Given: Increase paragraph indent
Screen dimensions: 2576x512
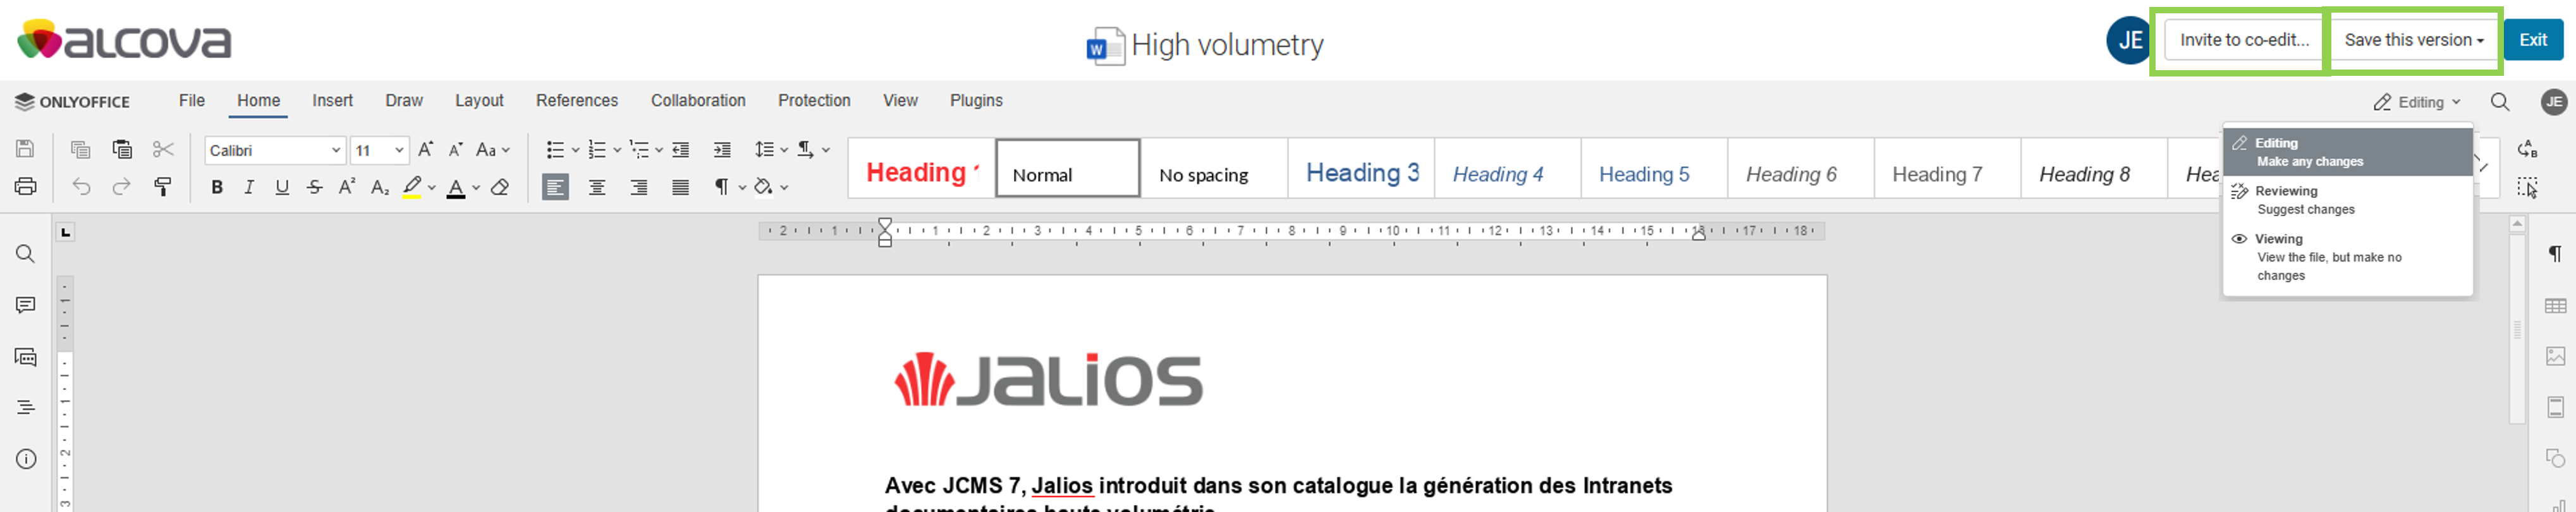Looking at the screenshot, I should [722, 150].
